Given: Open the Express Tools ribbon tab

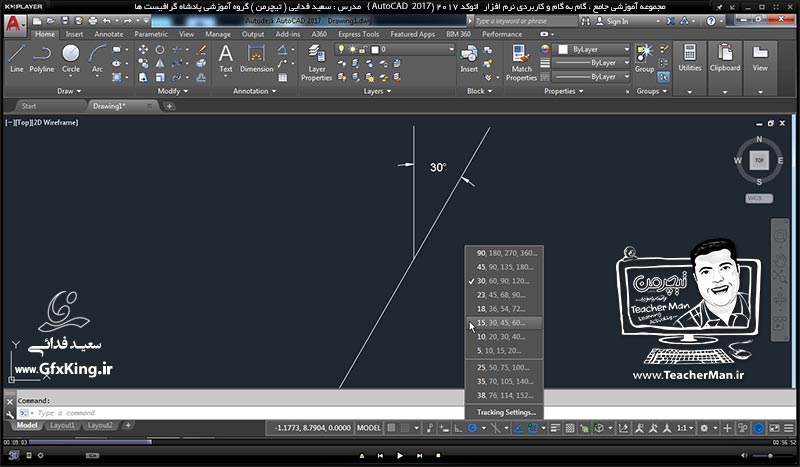Looking at the screenshot, I should point(359,34).
